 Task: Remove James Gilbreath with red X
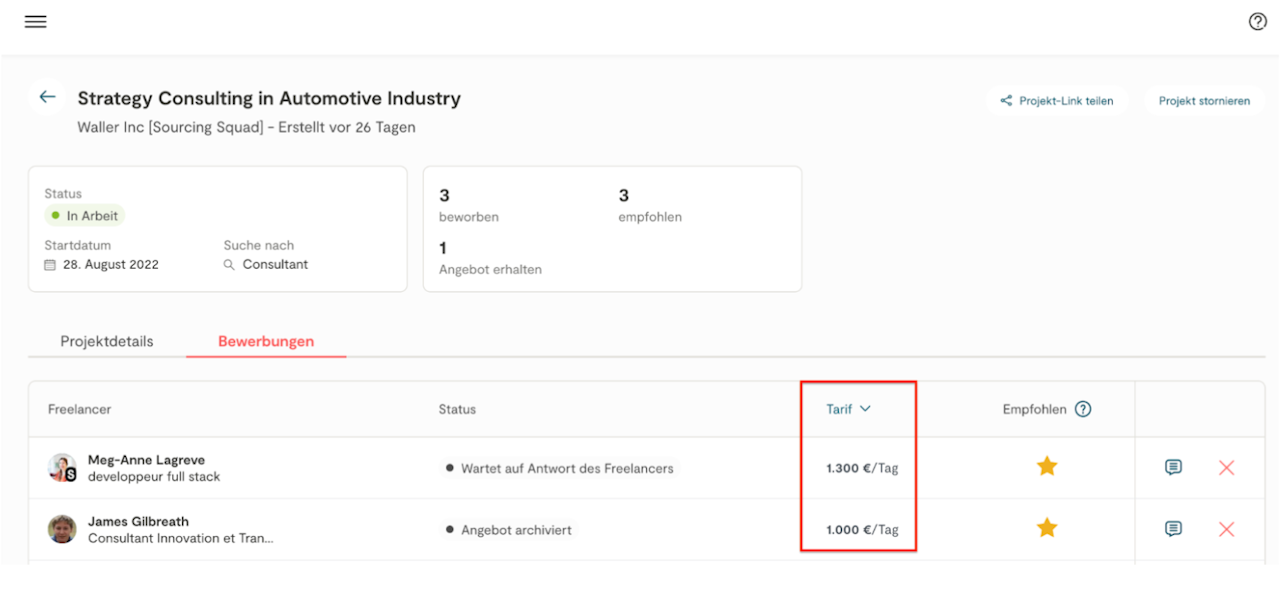coord(1227,529)
